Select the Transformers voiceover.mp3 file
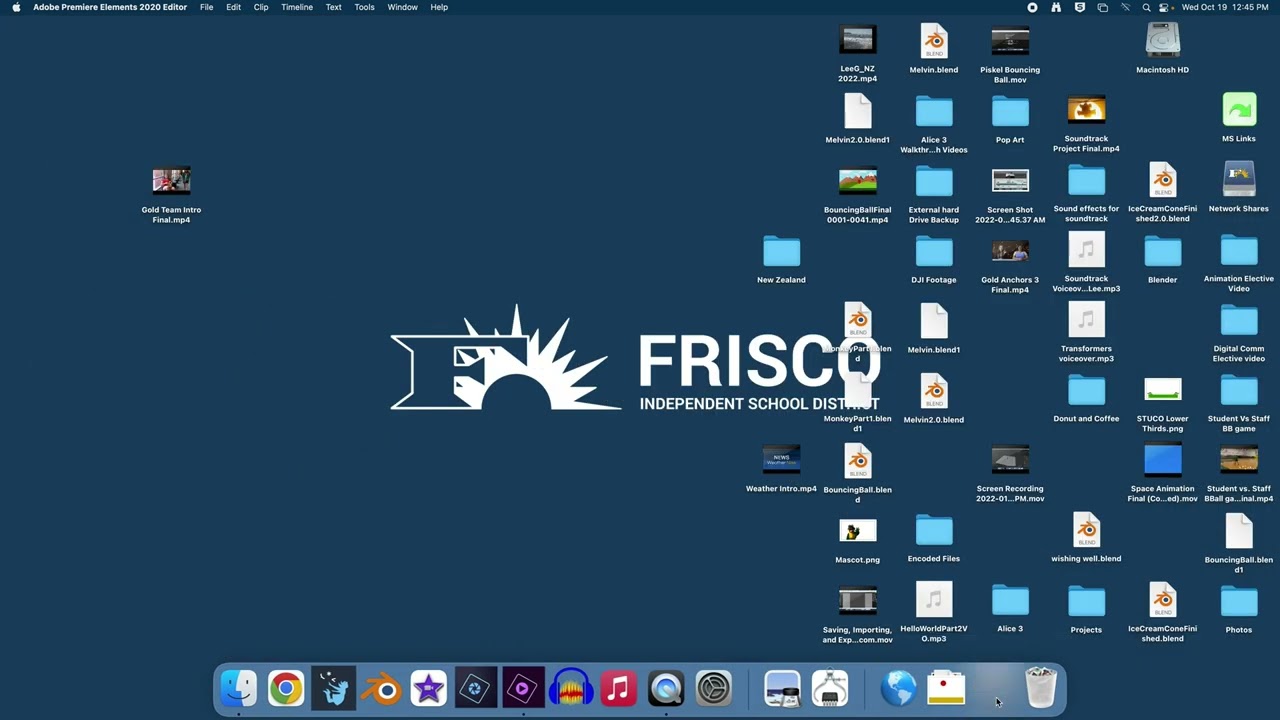 (x=1086, y=320)
